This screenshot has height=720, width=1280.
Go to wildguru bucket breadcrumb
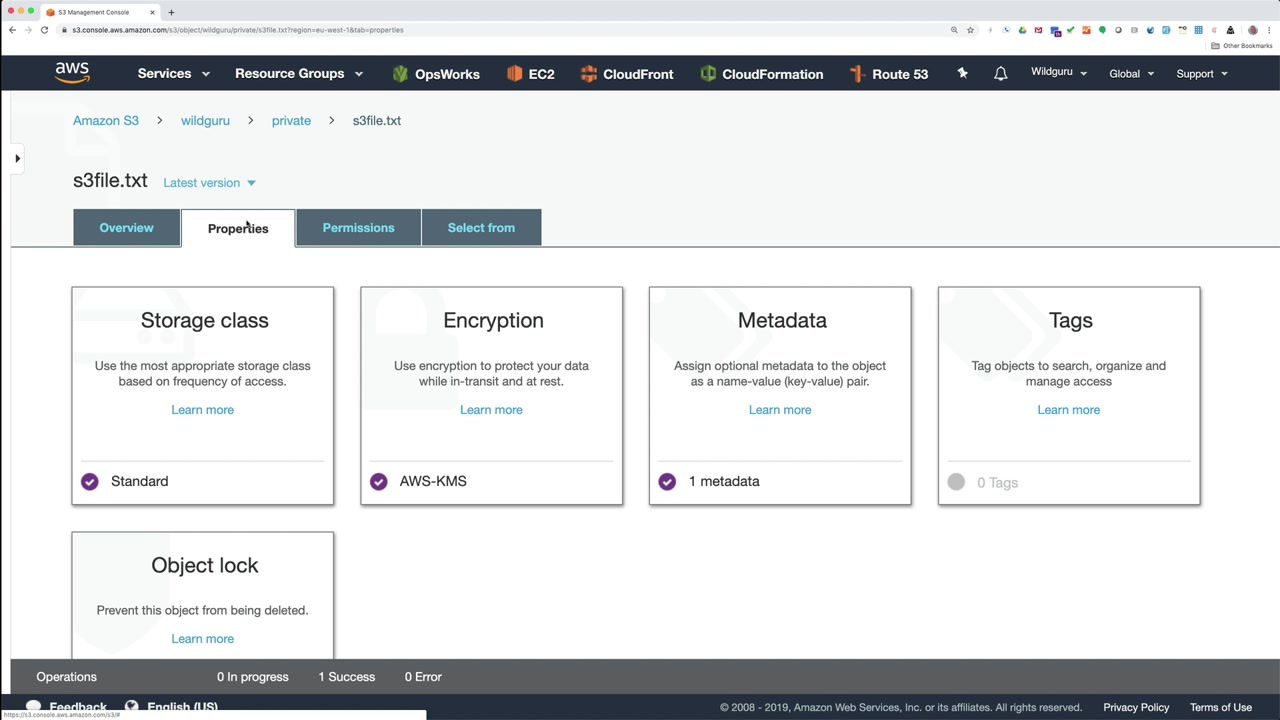coord(205,120)
